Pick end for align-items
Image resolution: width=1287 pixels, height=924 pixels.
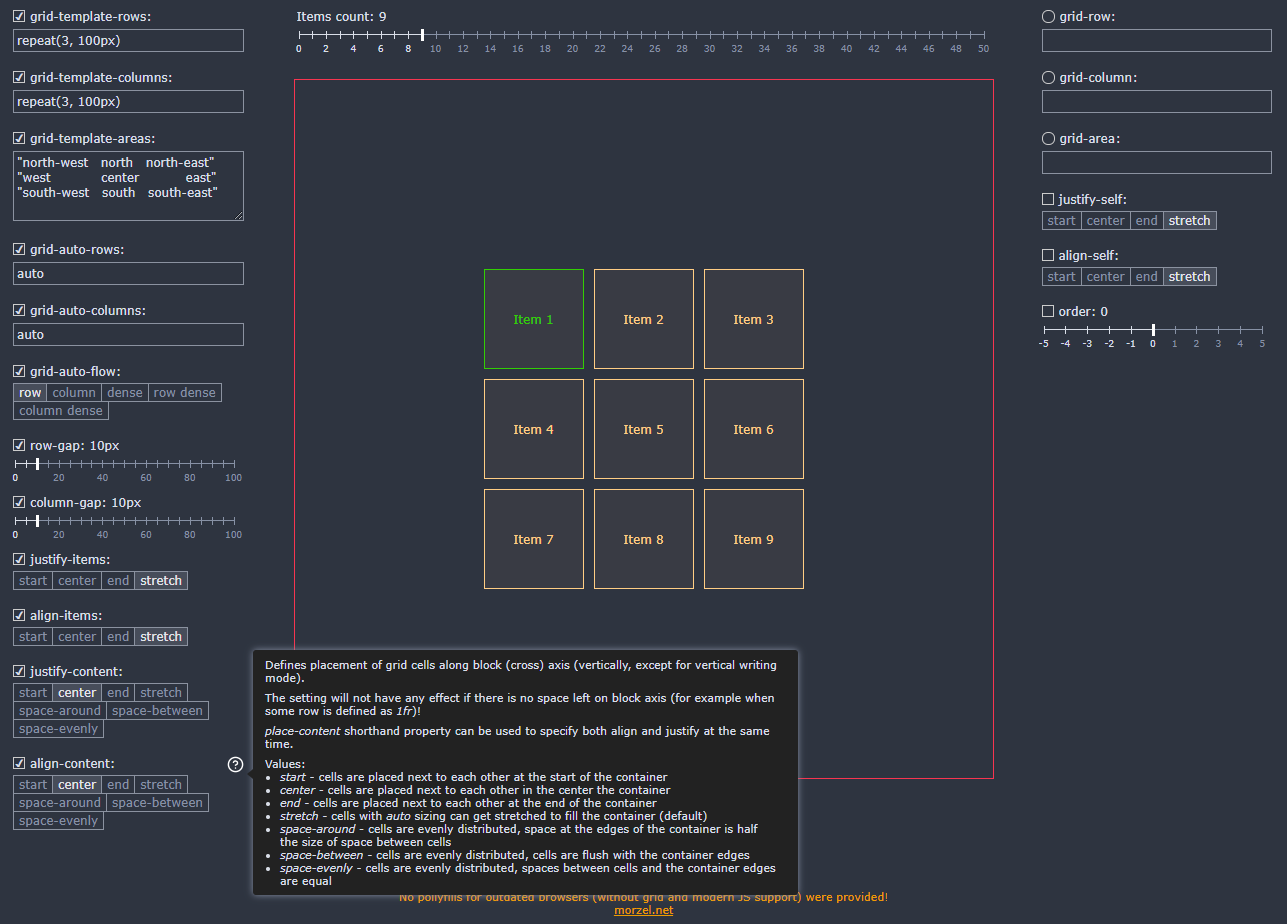[x=118, y=637]
